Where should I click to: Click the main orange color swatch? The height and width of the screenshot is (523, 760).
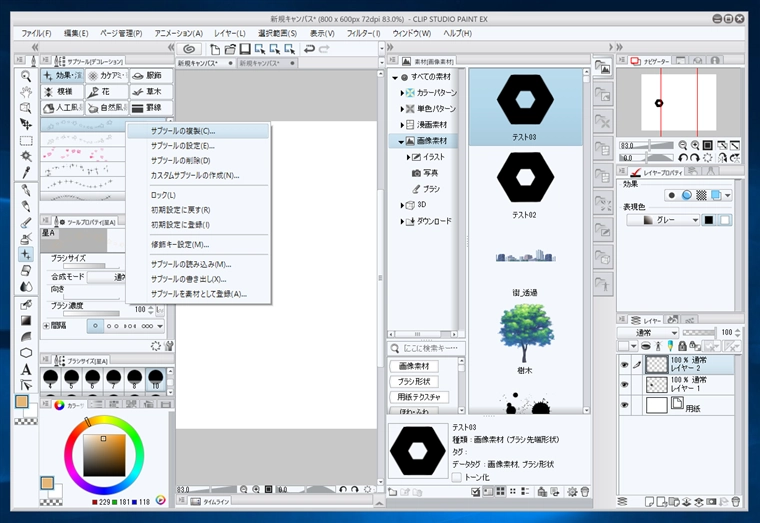tap(21, 401)
